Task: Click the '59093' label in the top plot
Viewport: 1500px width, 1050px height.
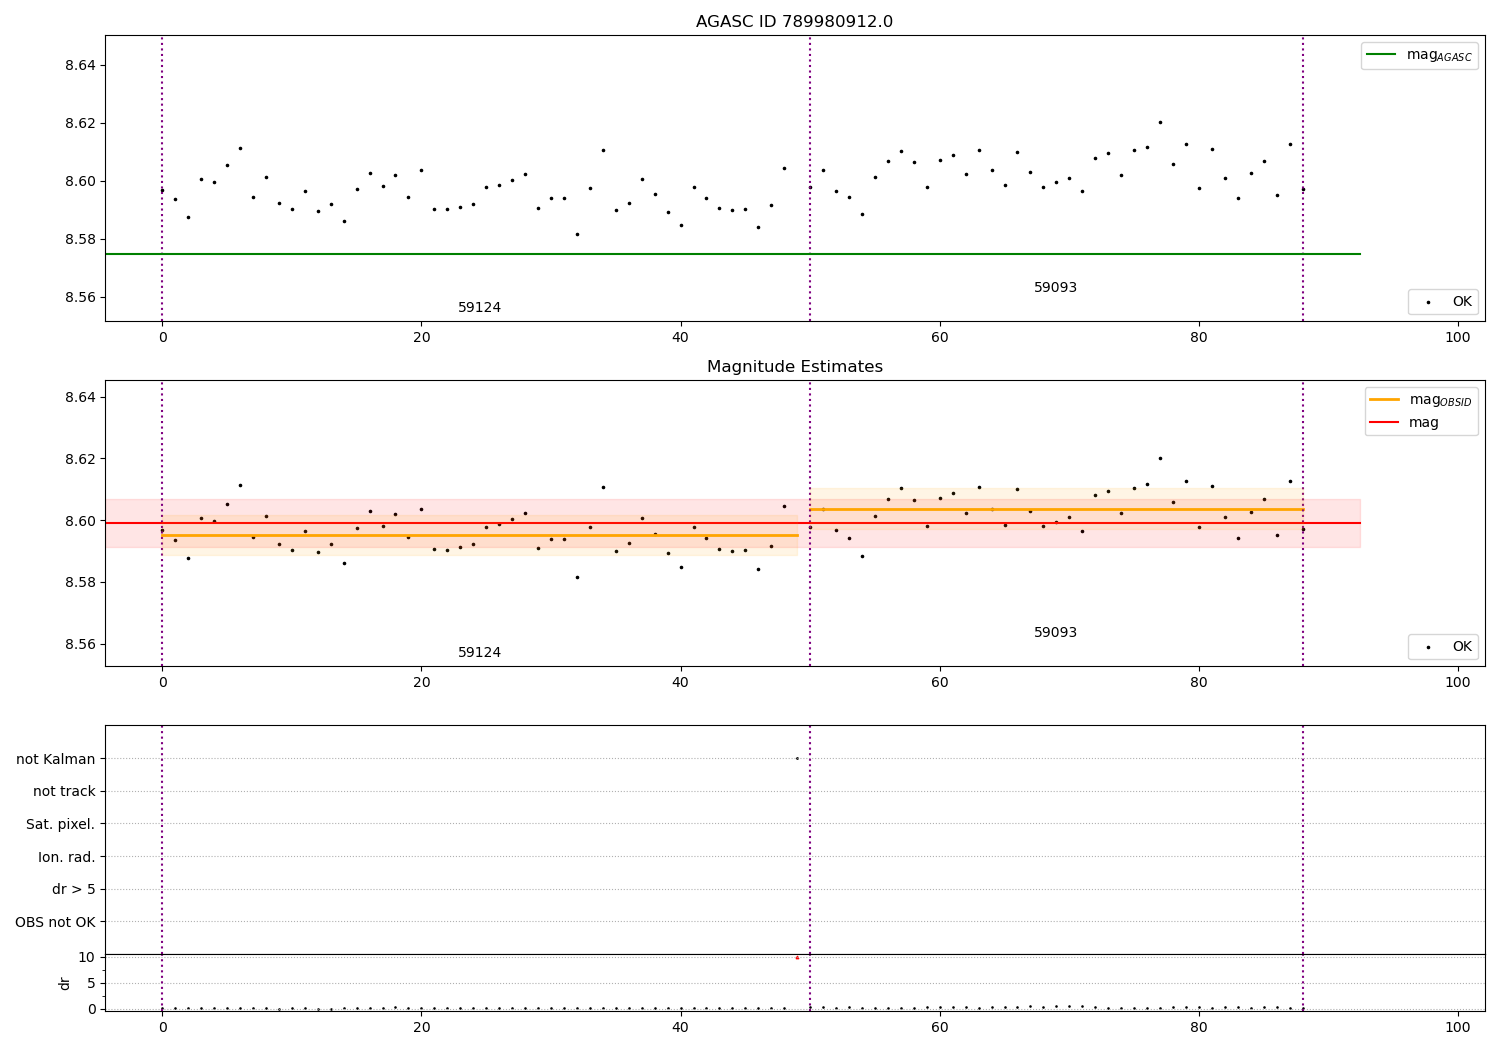Action: pos(1055,288)
